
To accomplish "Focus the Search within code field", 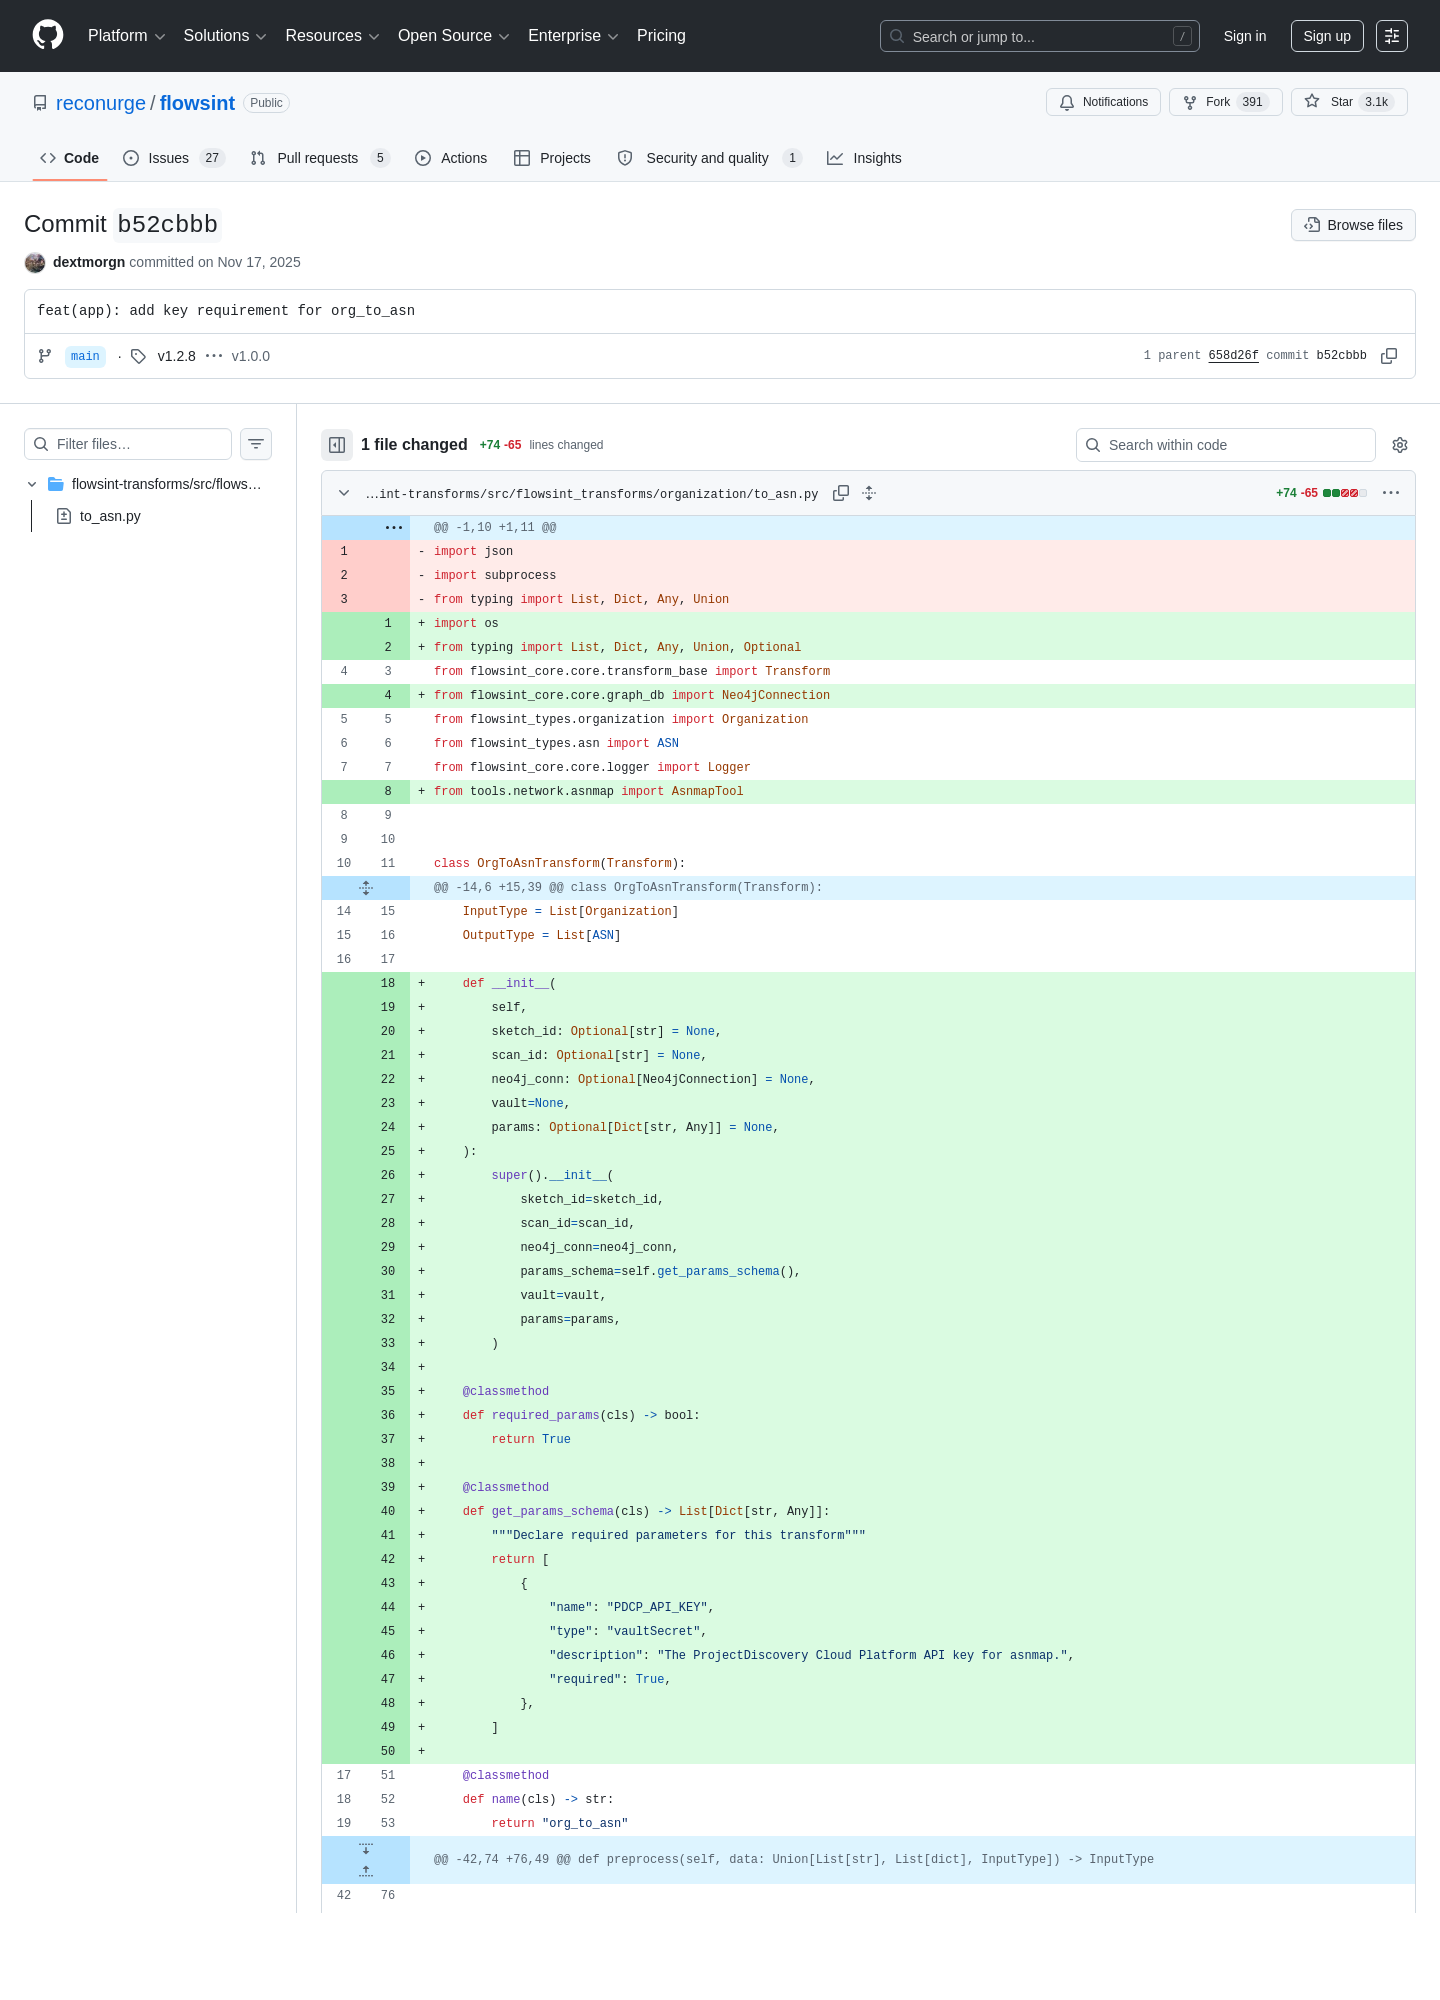I will click(x=1226, y=445).
